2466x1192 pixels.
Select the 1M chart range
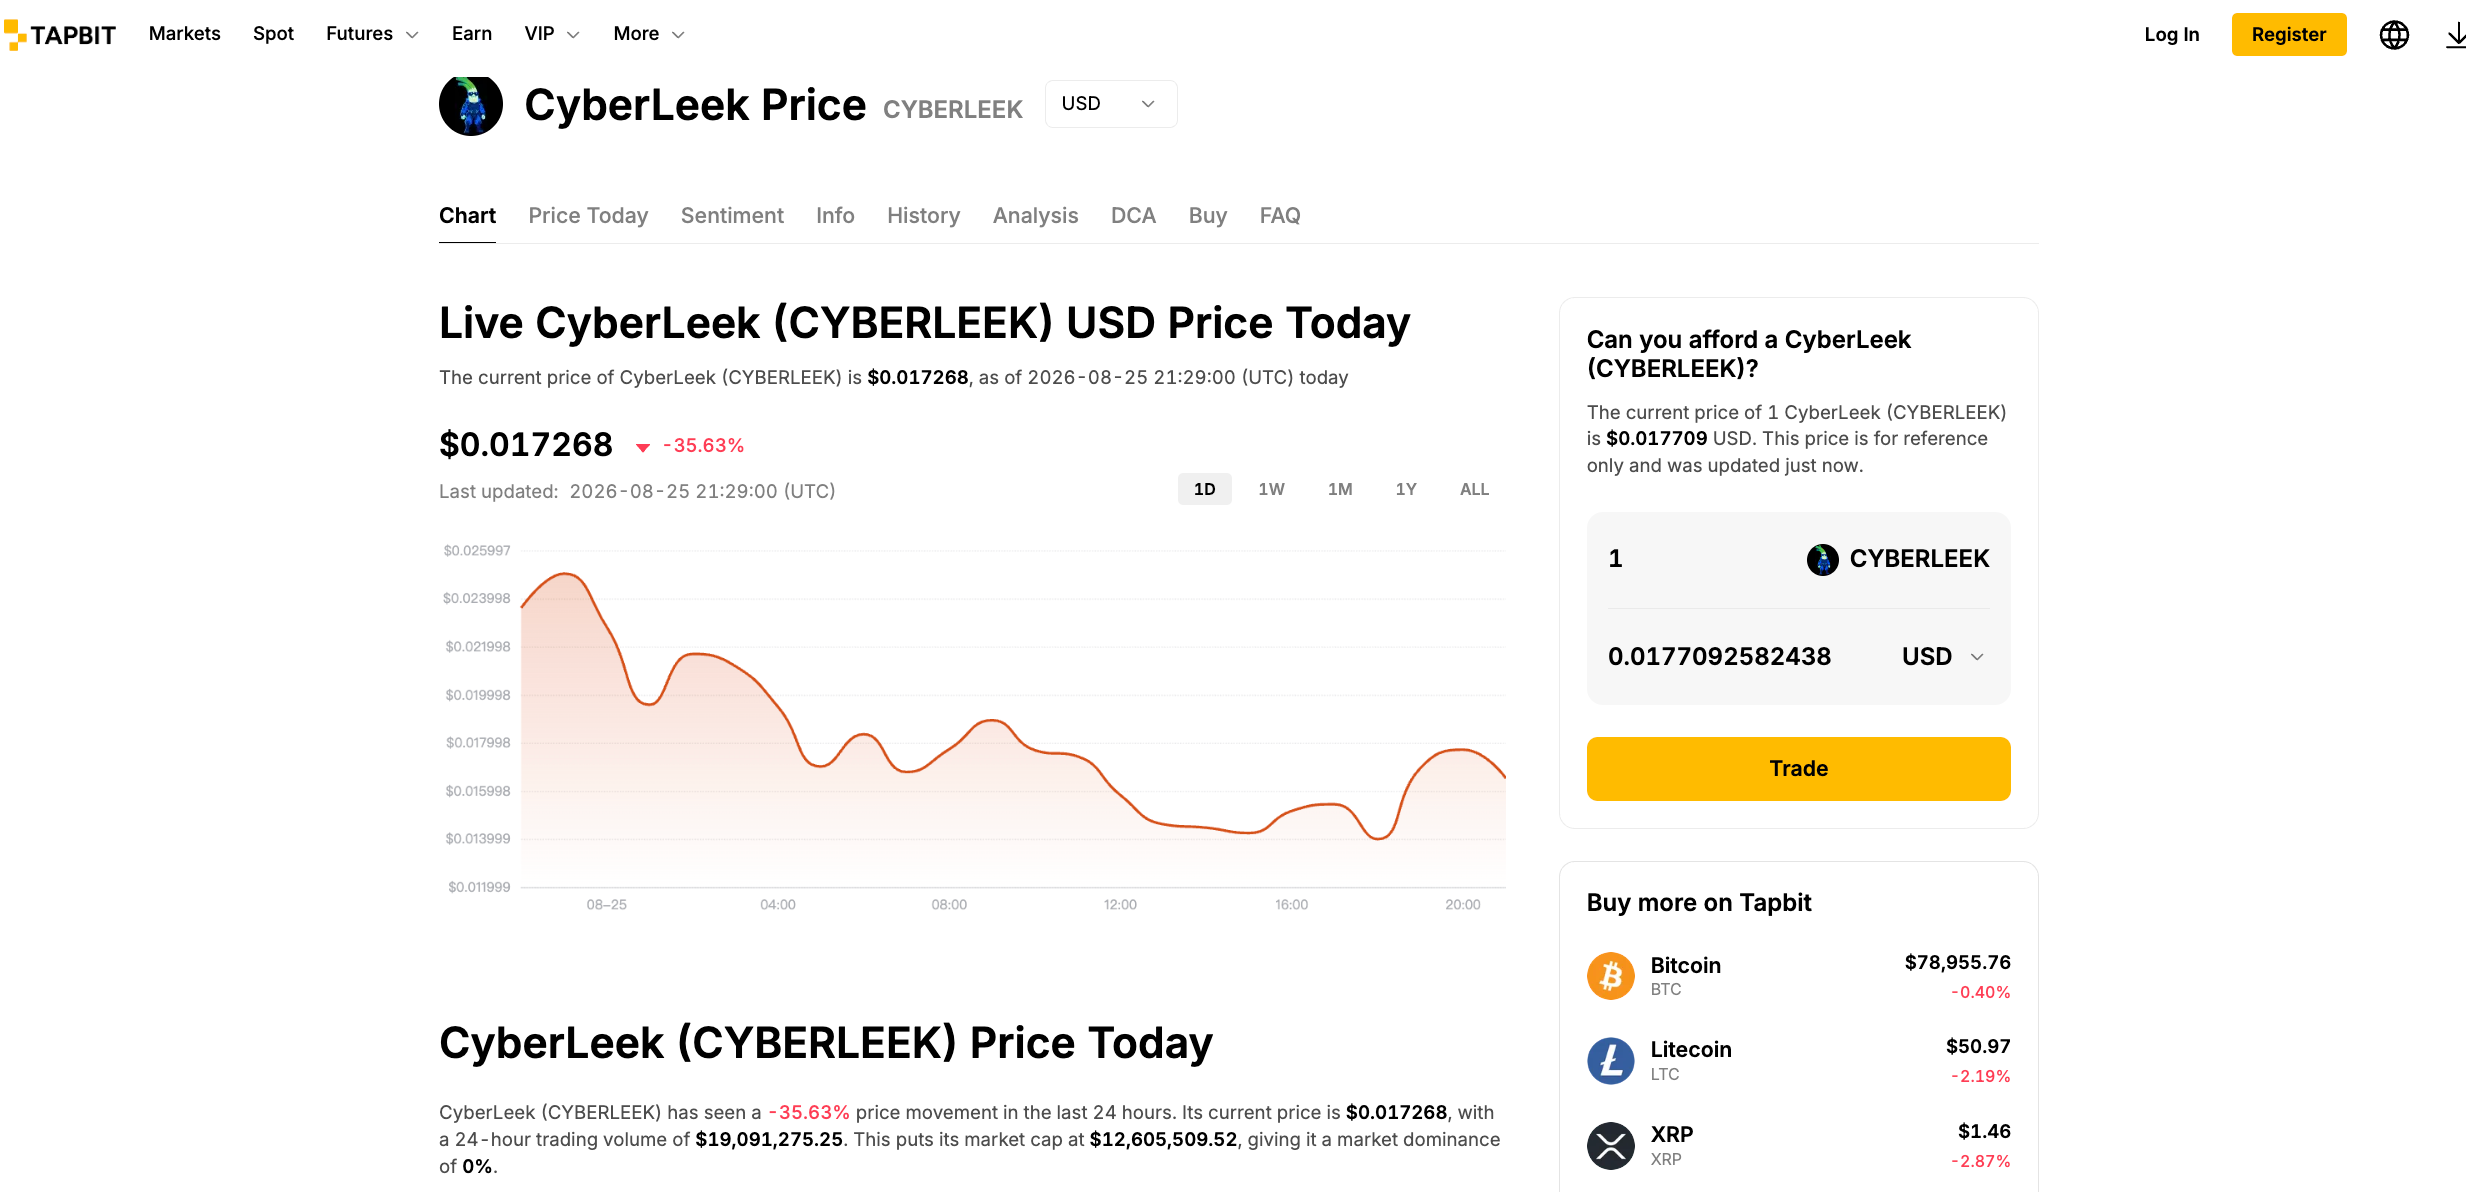[1340, 489]
